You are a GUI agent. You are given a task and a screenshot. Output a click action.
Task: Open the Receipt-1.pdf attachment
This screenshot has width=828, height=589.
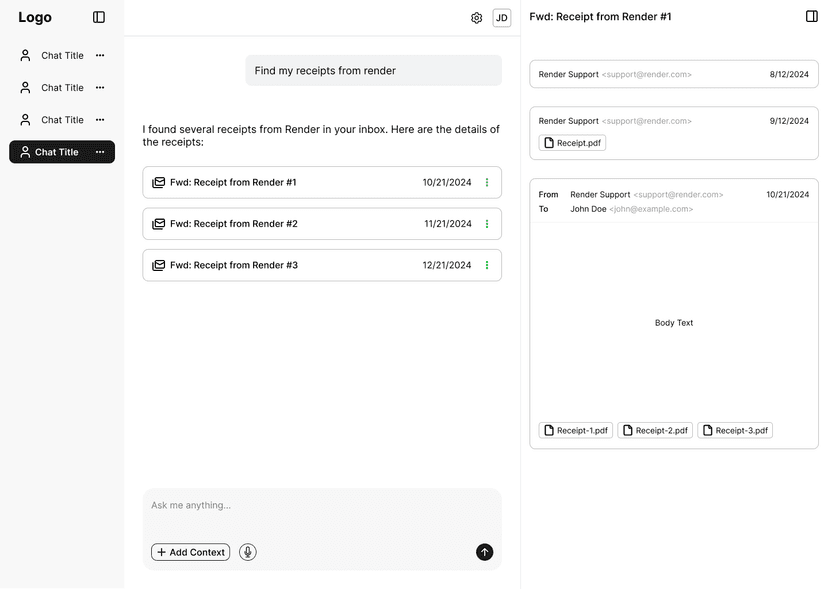[x=576, y=431]
